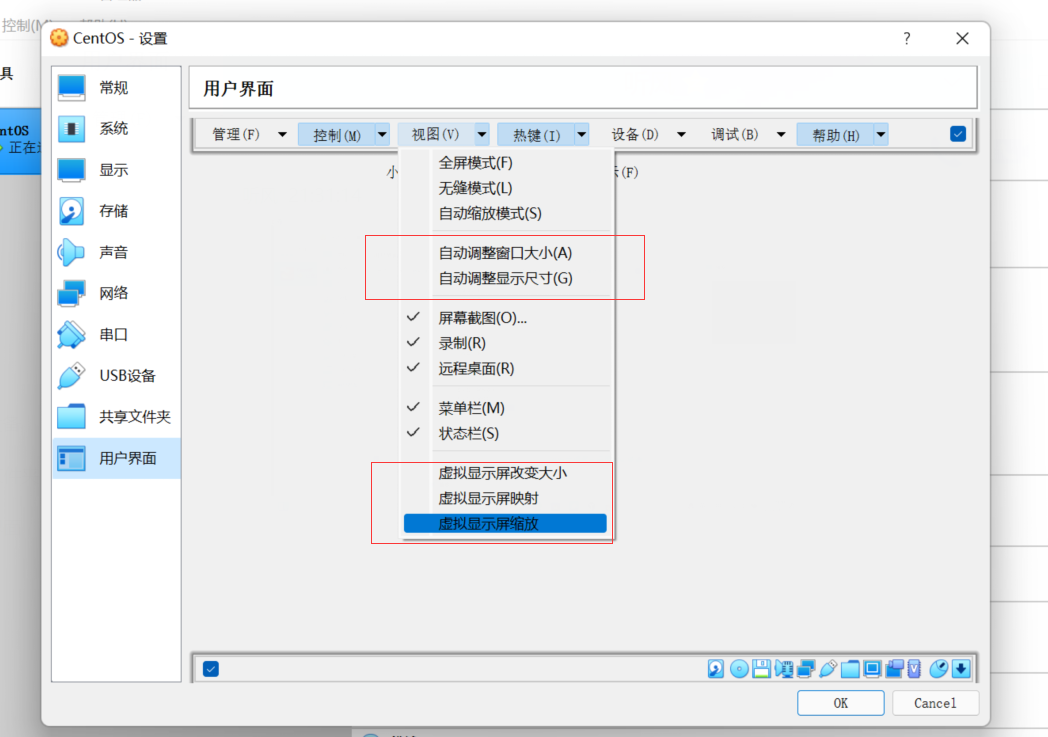This screenshot has height=737, width=1048.
Task: Click the shared folder status bar icon
Action: tap(850, 669)
